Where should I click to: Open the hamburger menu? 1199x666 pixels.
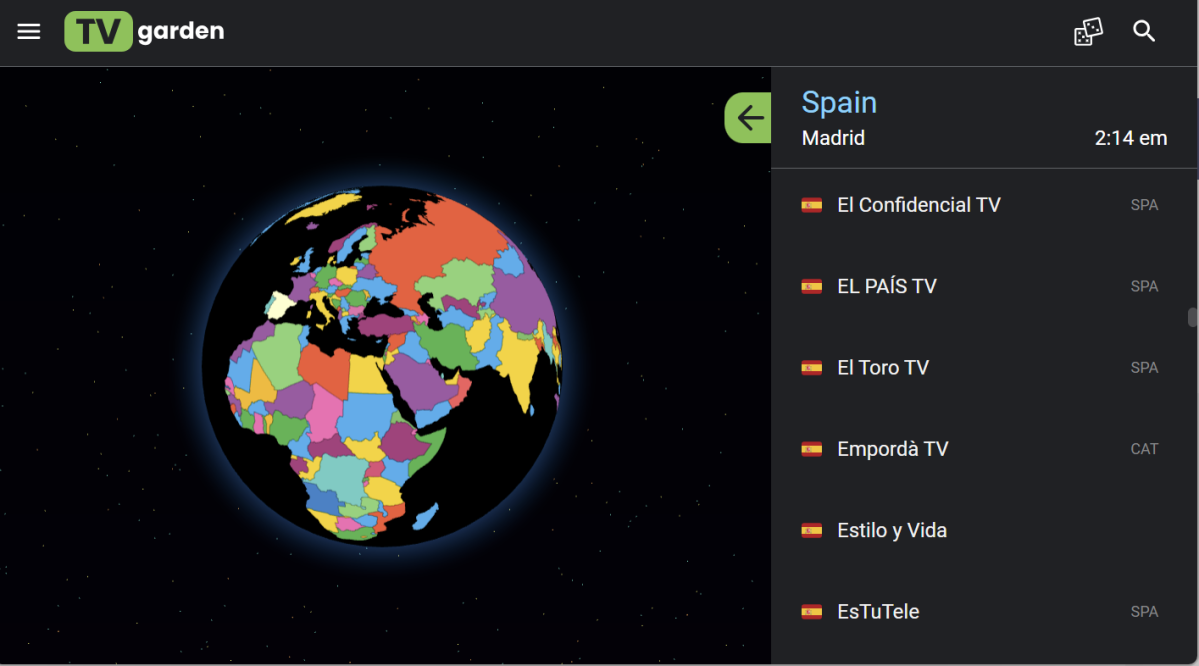[x=29, y=32]
